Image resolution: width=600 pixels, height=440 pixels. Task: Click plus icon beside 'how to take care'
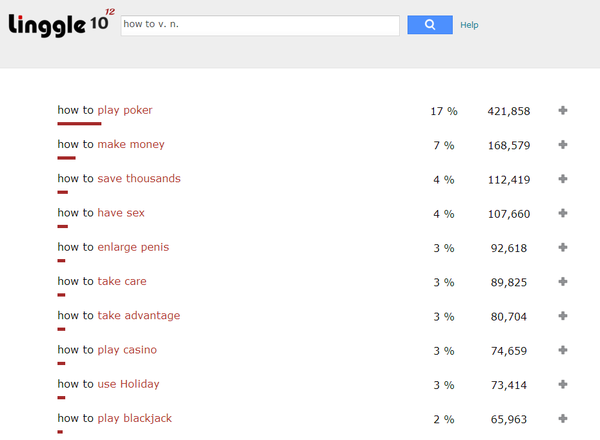(x=563, y=282)
